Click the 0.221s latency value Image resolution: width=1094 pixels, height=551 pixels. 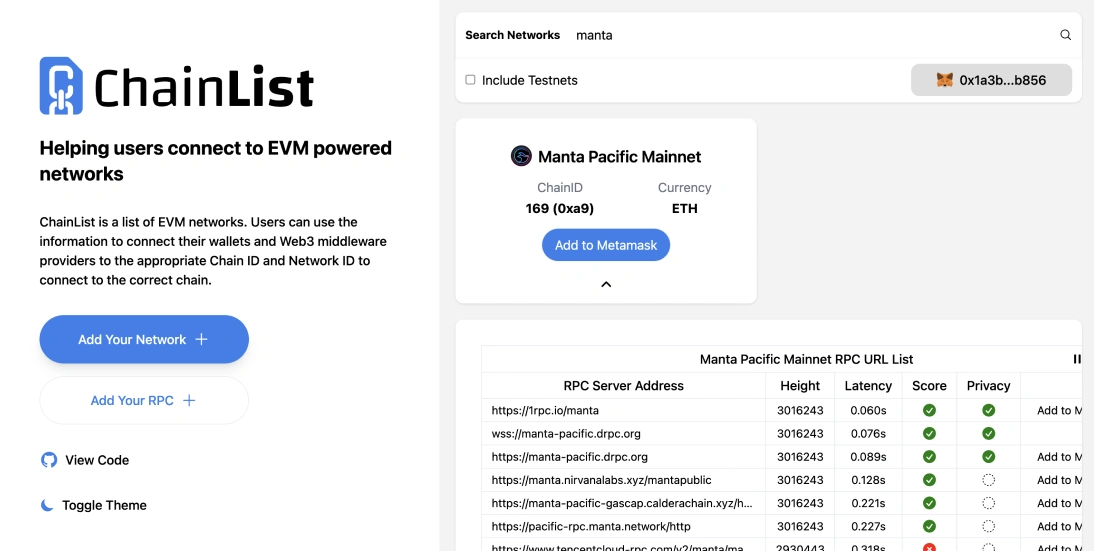(x=868, y=503)
